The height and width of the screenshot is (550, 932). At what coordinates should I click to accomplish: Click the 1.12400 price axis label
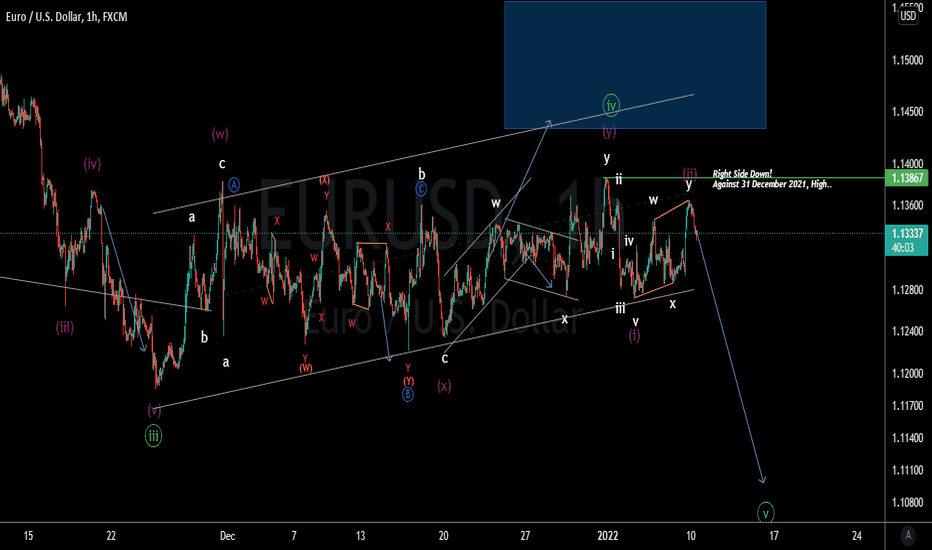(908, 331)
